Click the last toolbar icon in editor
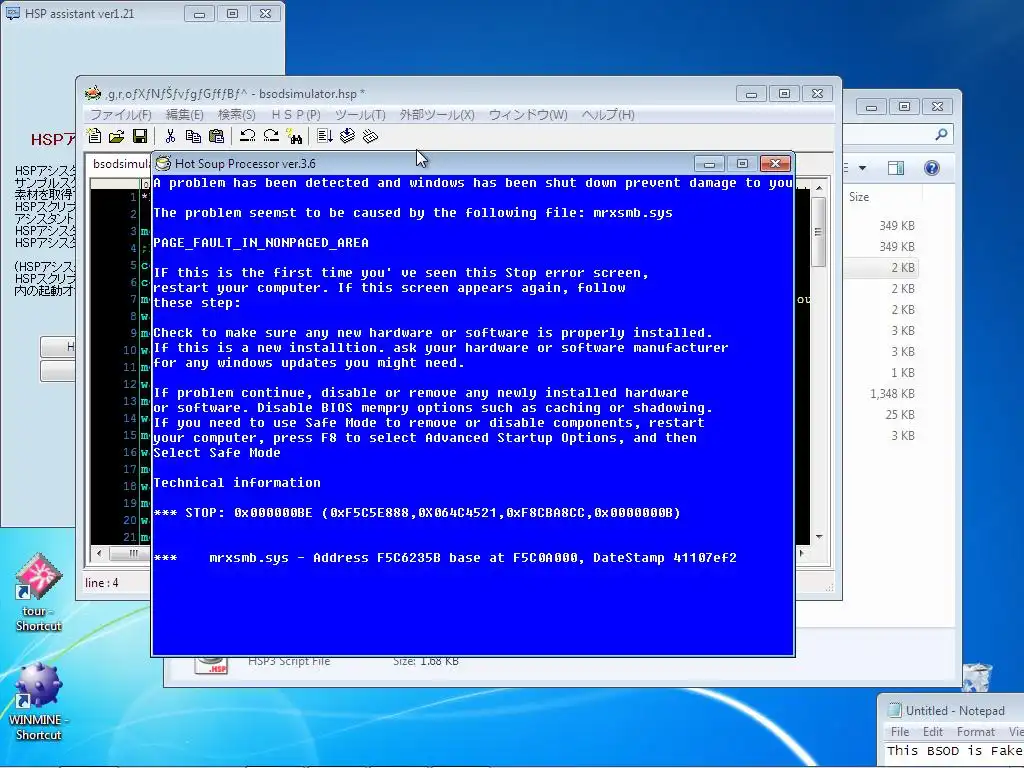This screenshot has width=1024, height=768. (370, 136)
